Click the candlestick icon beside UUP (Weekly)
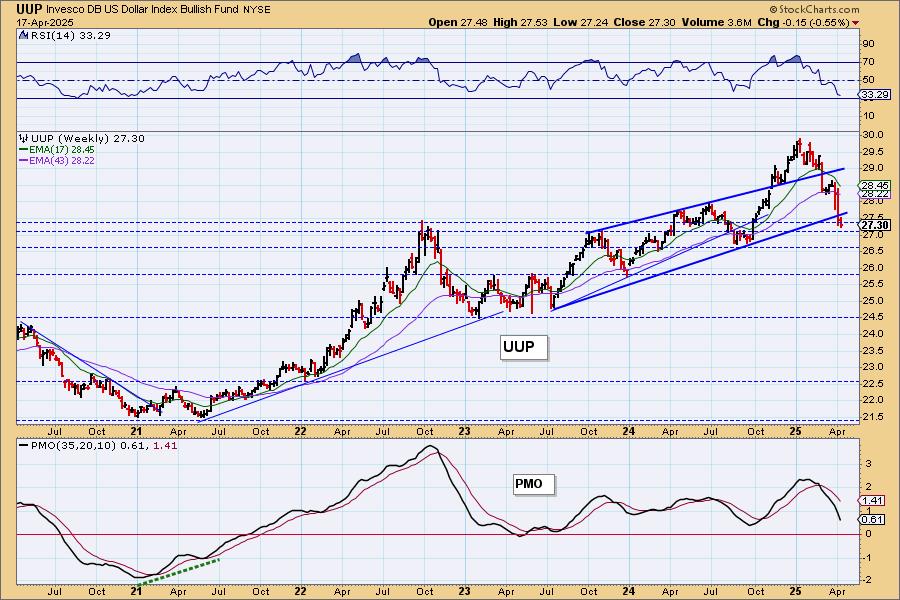900x600 pixels. (x=23, y=138)
